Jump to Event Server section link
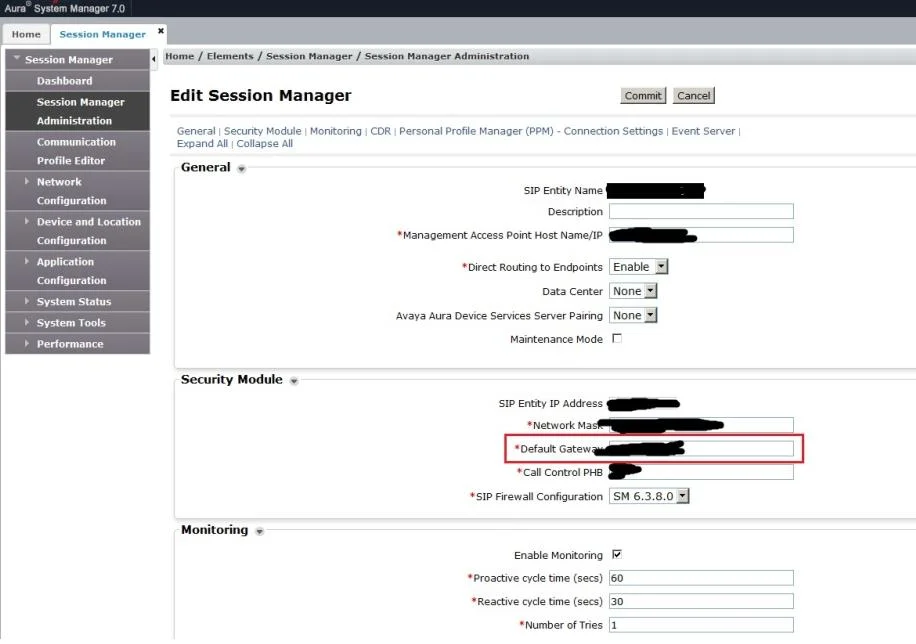Image resolution: width=916 pixels, height=644 pixels. [703, 131]
